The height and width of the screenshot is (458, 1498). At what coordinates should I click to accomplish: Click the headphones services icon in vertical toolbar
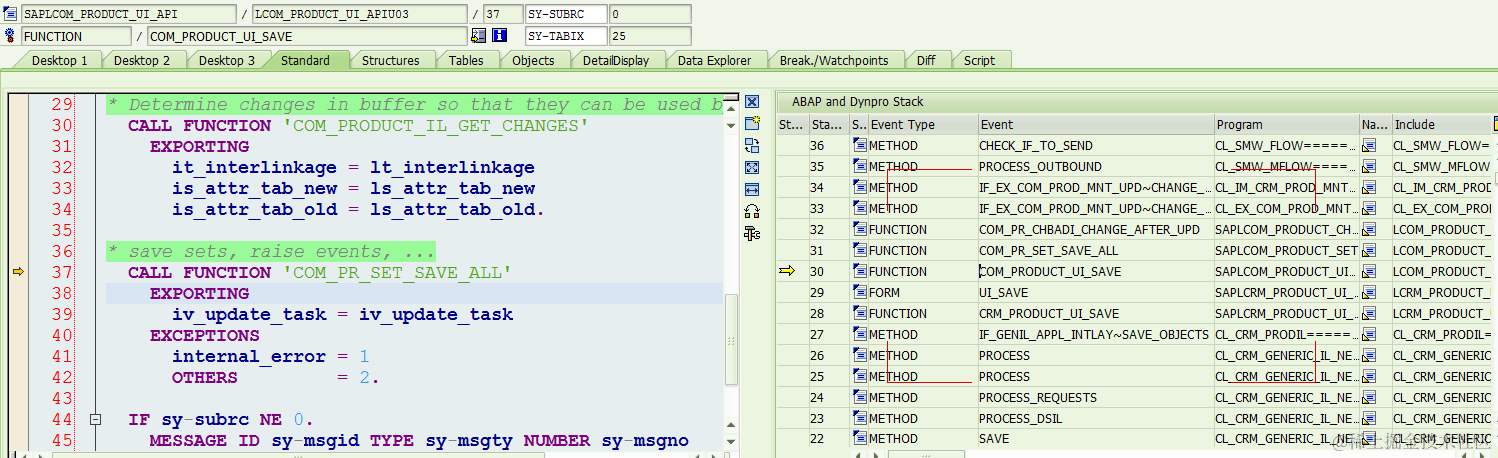[x=752, y=211]
